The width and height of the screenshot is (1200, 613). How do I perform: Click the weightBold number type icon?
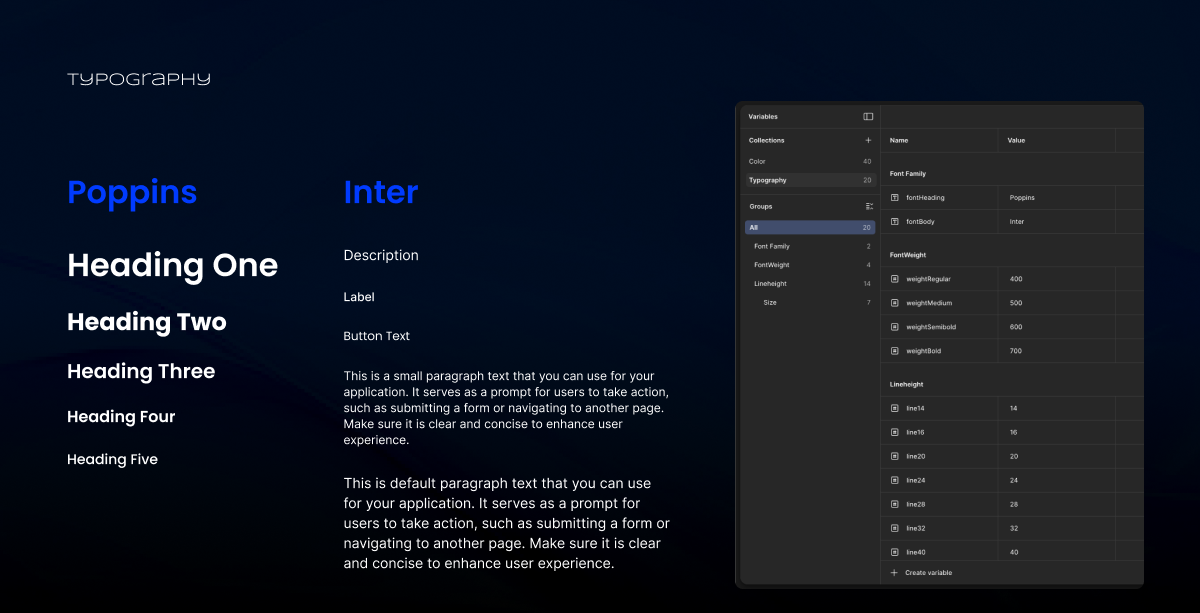point(895,351)
